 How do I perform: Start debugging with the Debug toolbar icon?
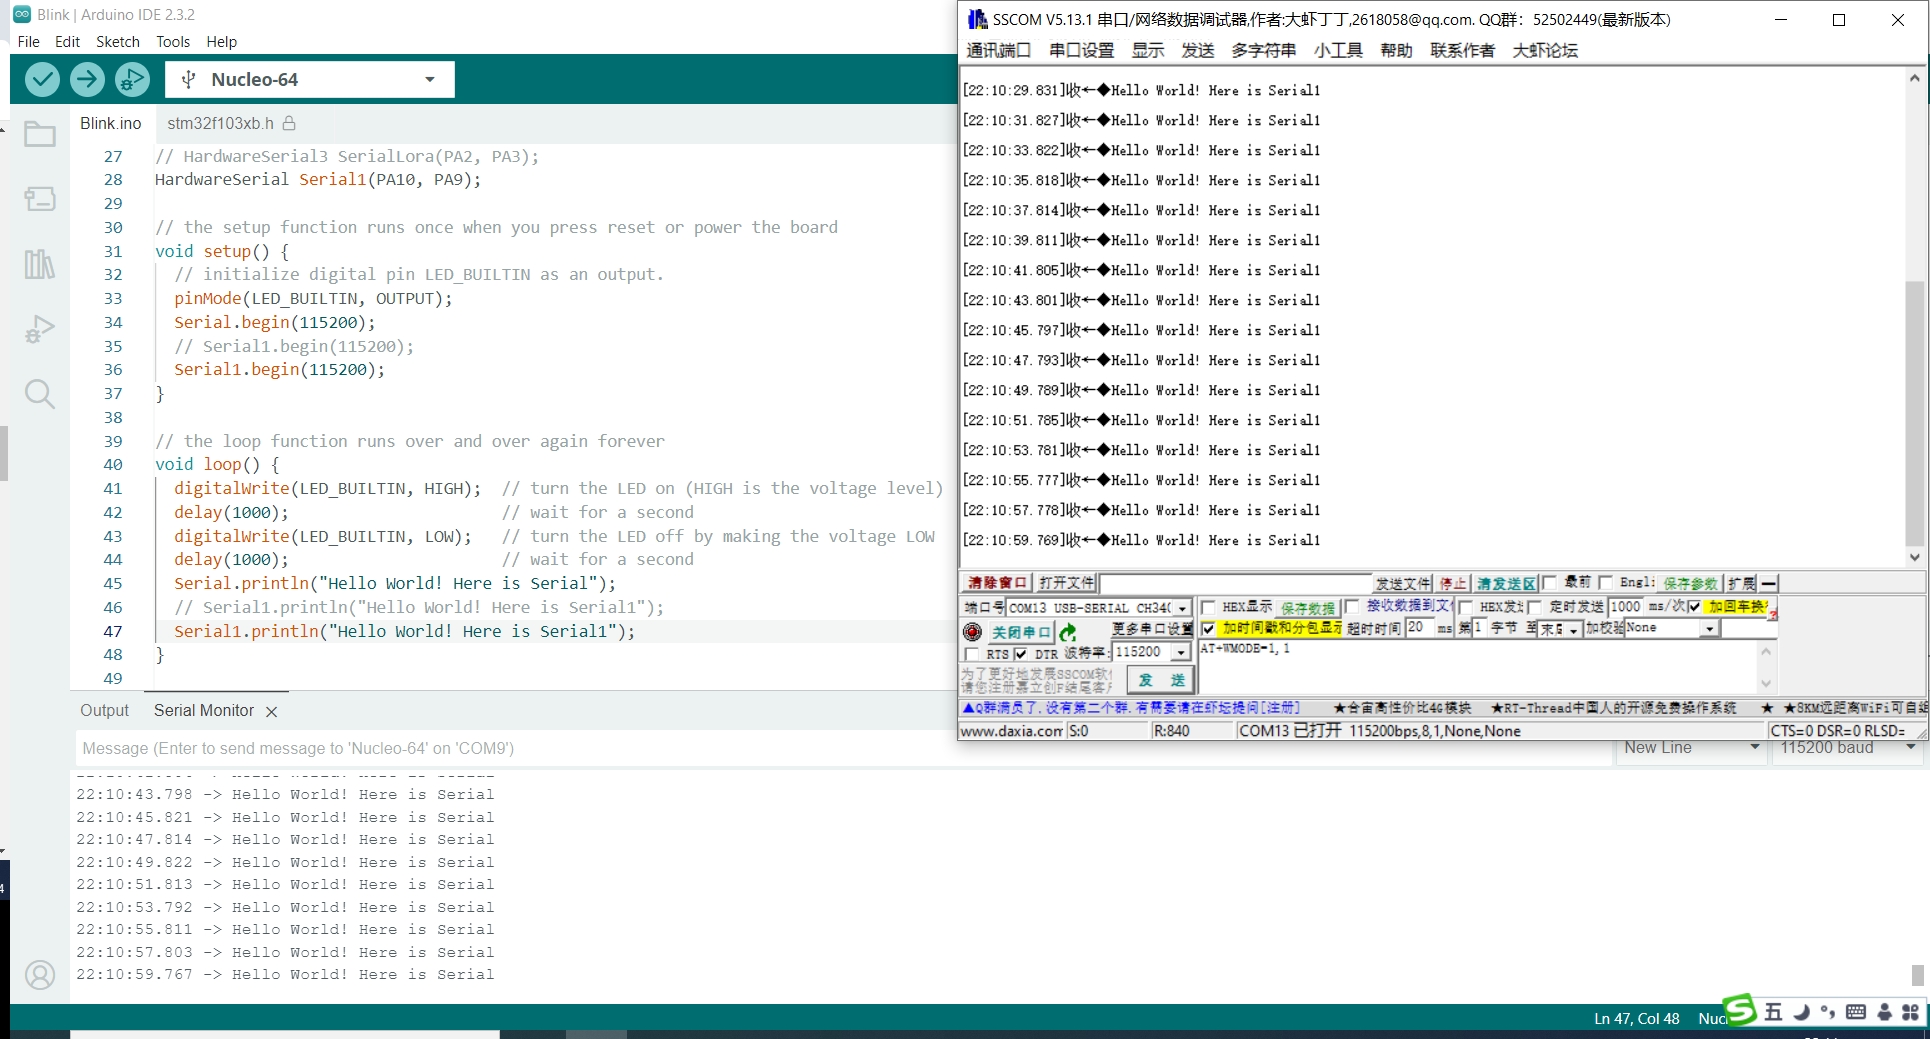pyautogui.click(x=132, y=79)
